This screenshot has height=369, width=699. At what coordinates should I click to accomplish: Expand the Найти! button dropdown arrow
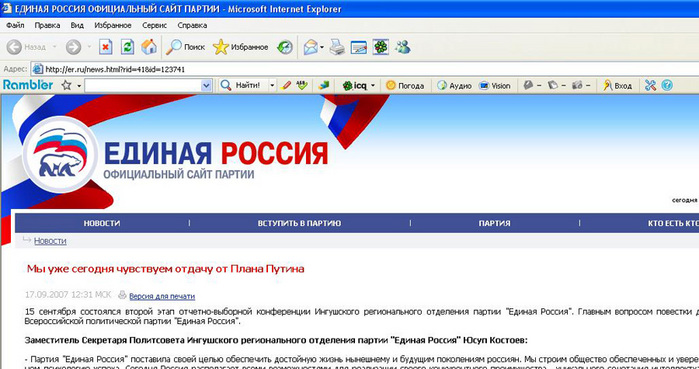pyautogui.click(x=272, y=86)
